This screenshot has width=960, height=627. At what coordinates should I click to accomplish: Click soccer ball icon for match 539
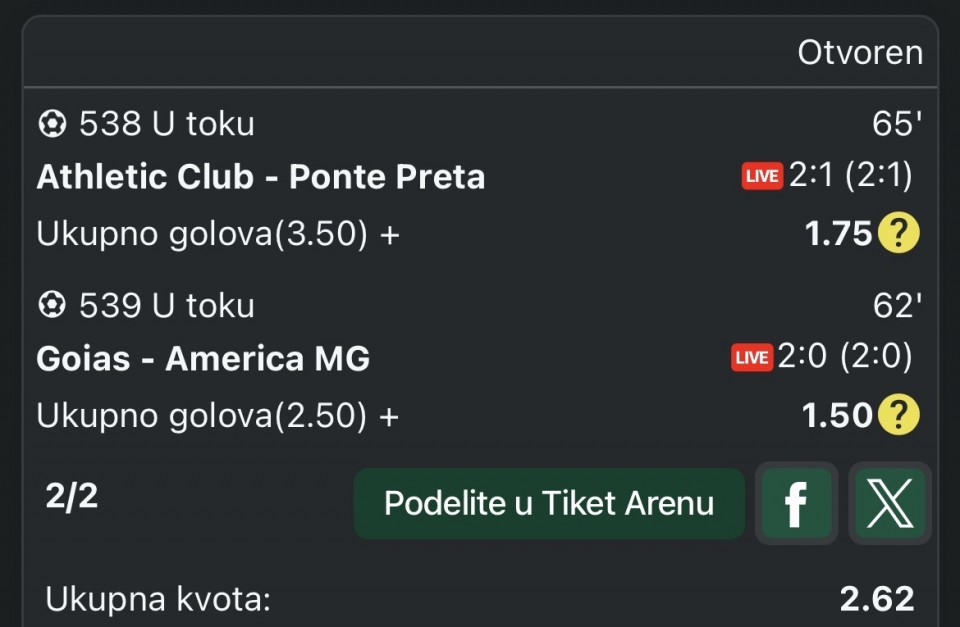click(x=52, y=305)
